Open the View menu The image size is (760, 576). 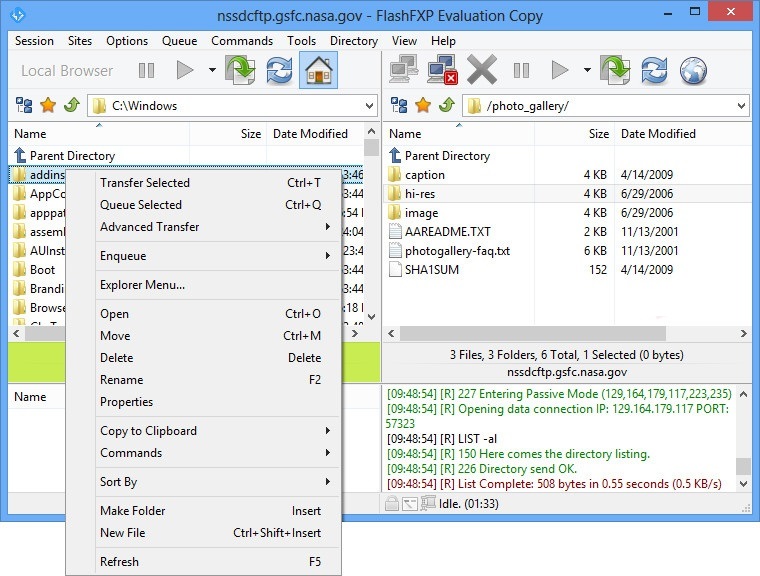[x=404, y=41]
